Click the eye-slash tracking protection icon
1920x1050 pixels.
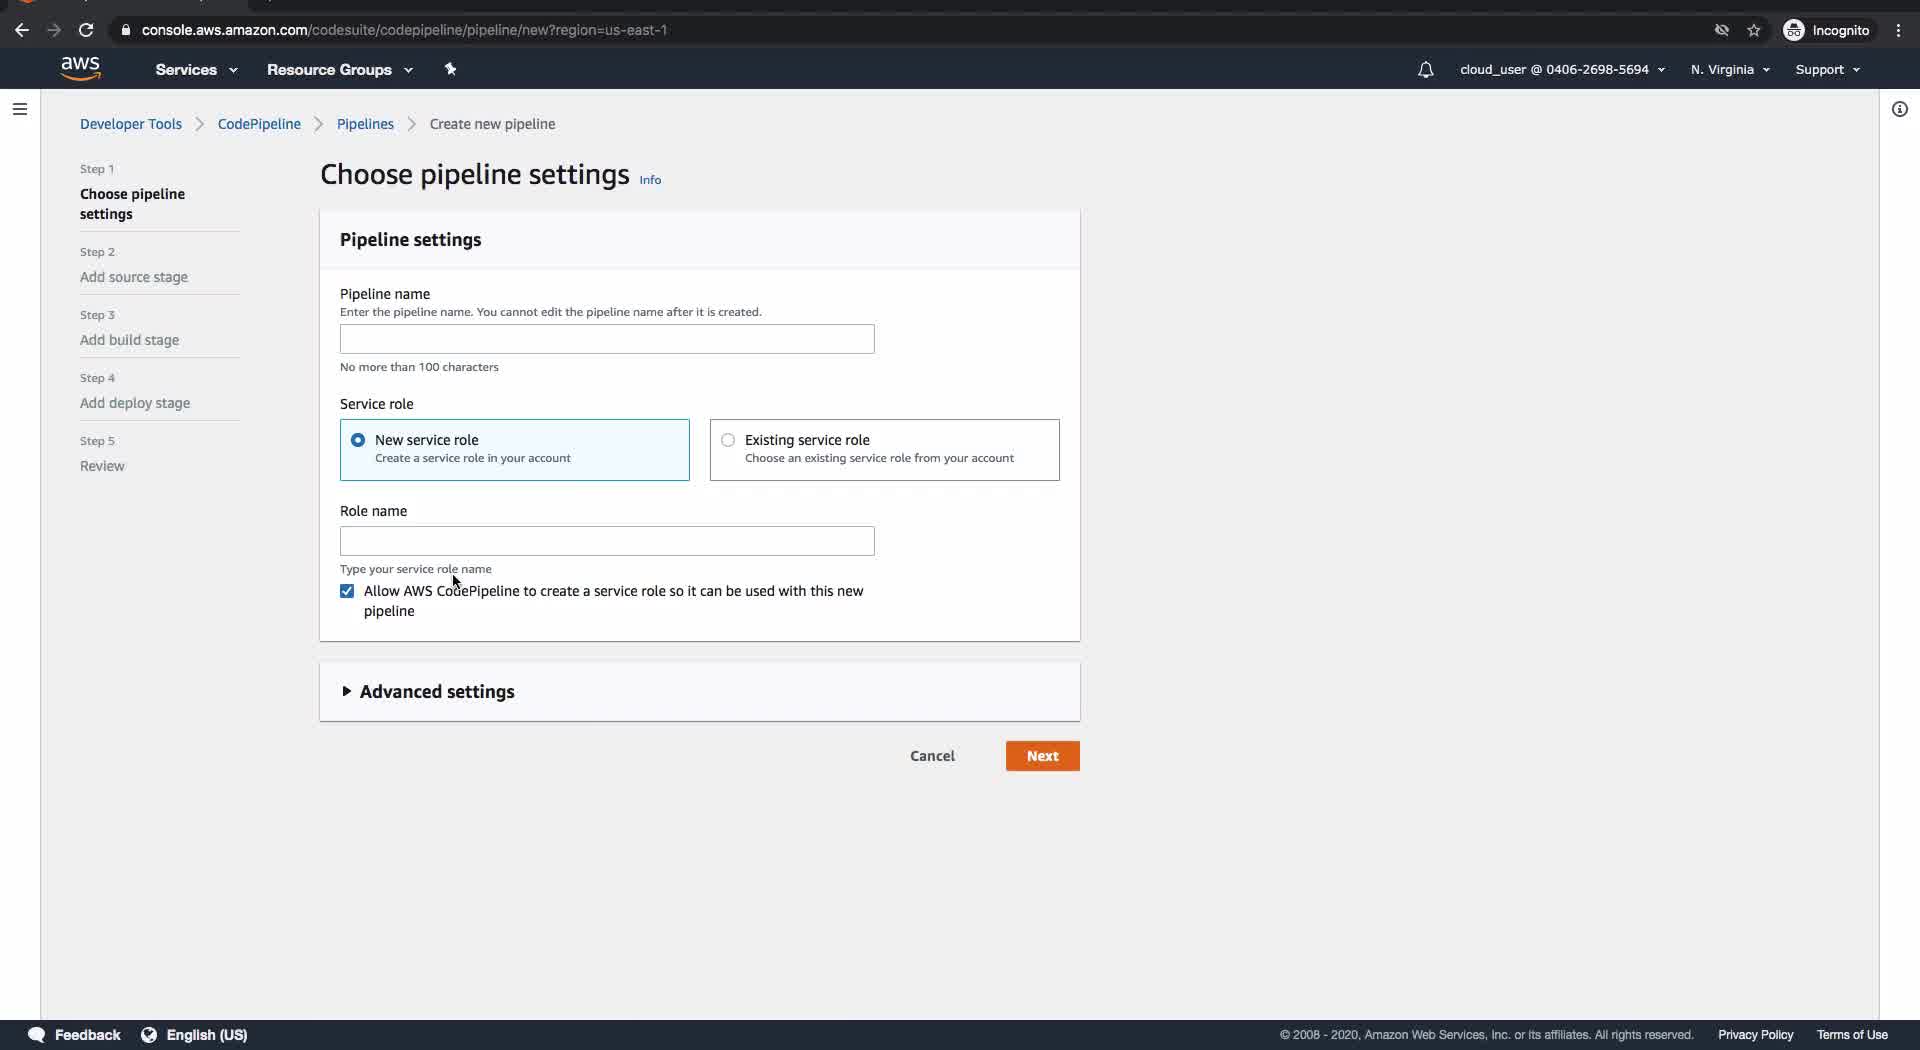(1722, 30)
